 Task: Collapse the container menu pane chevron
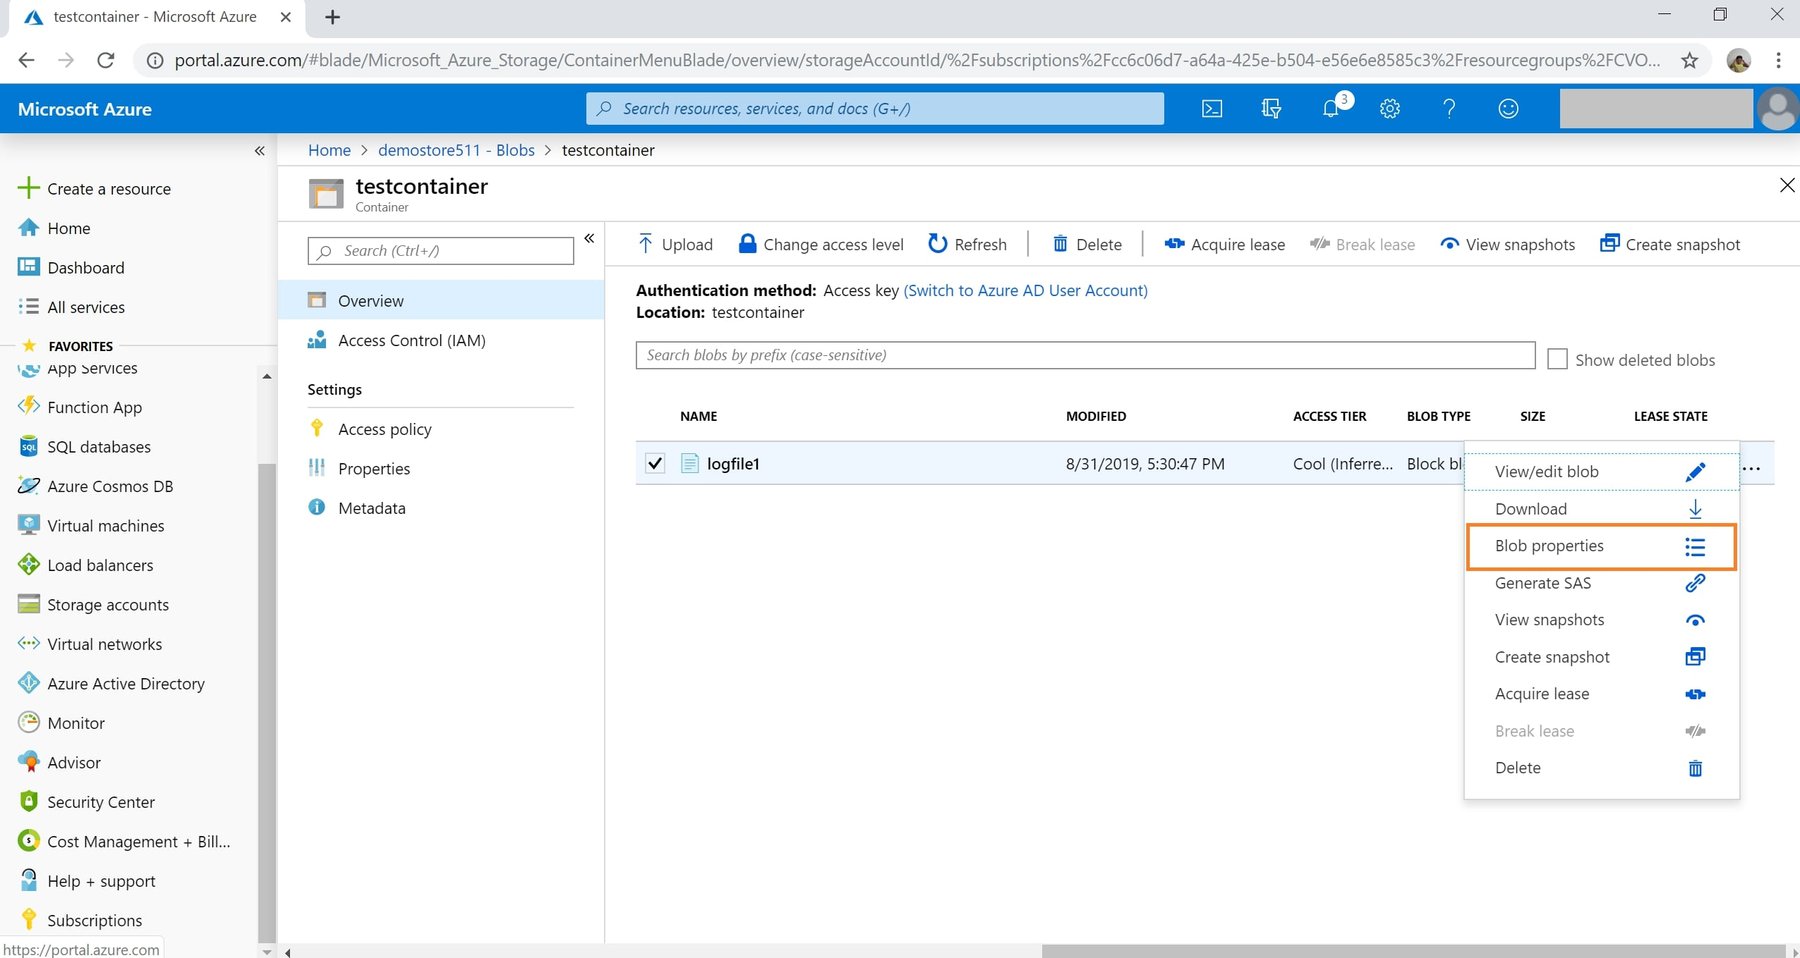point(589,238)
